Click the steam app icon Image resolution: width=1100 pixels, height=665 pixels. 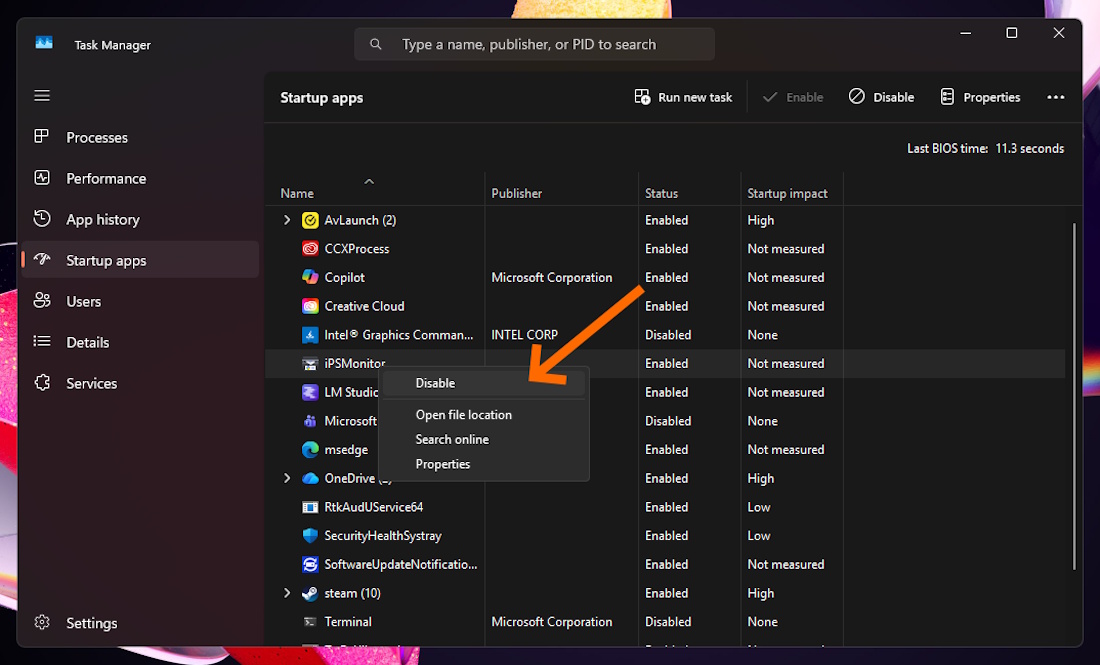tap(310, 593)
